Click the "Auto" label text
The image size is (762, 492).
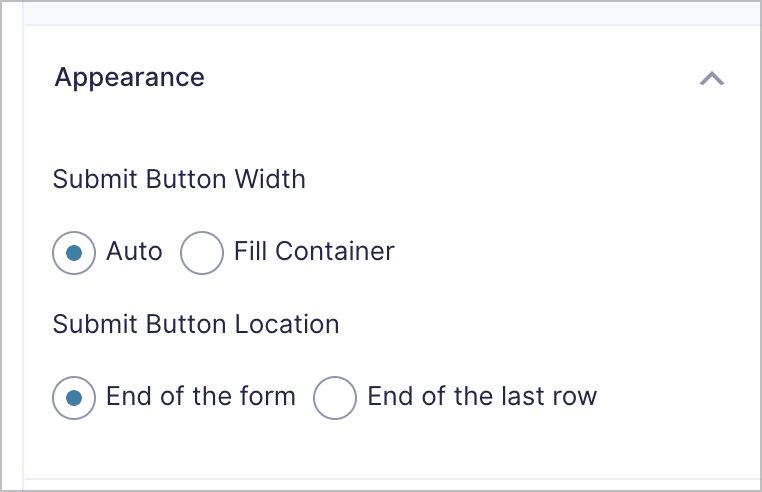[134, 251]
